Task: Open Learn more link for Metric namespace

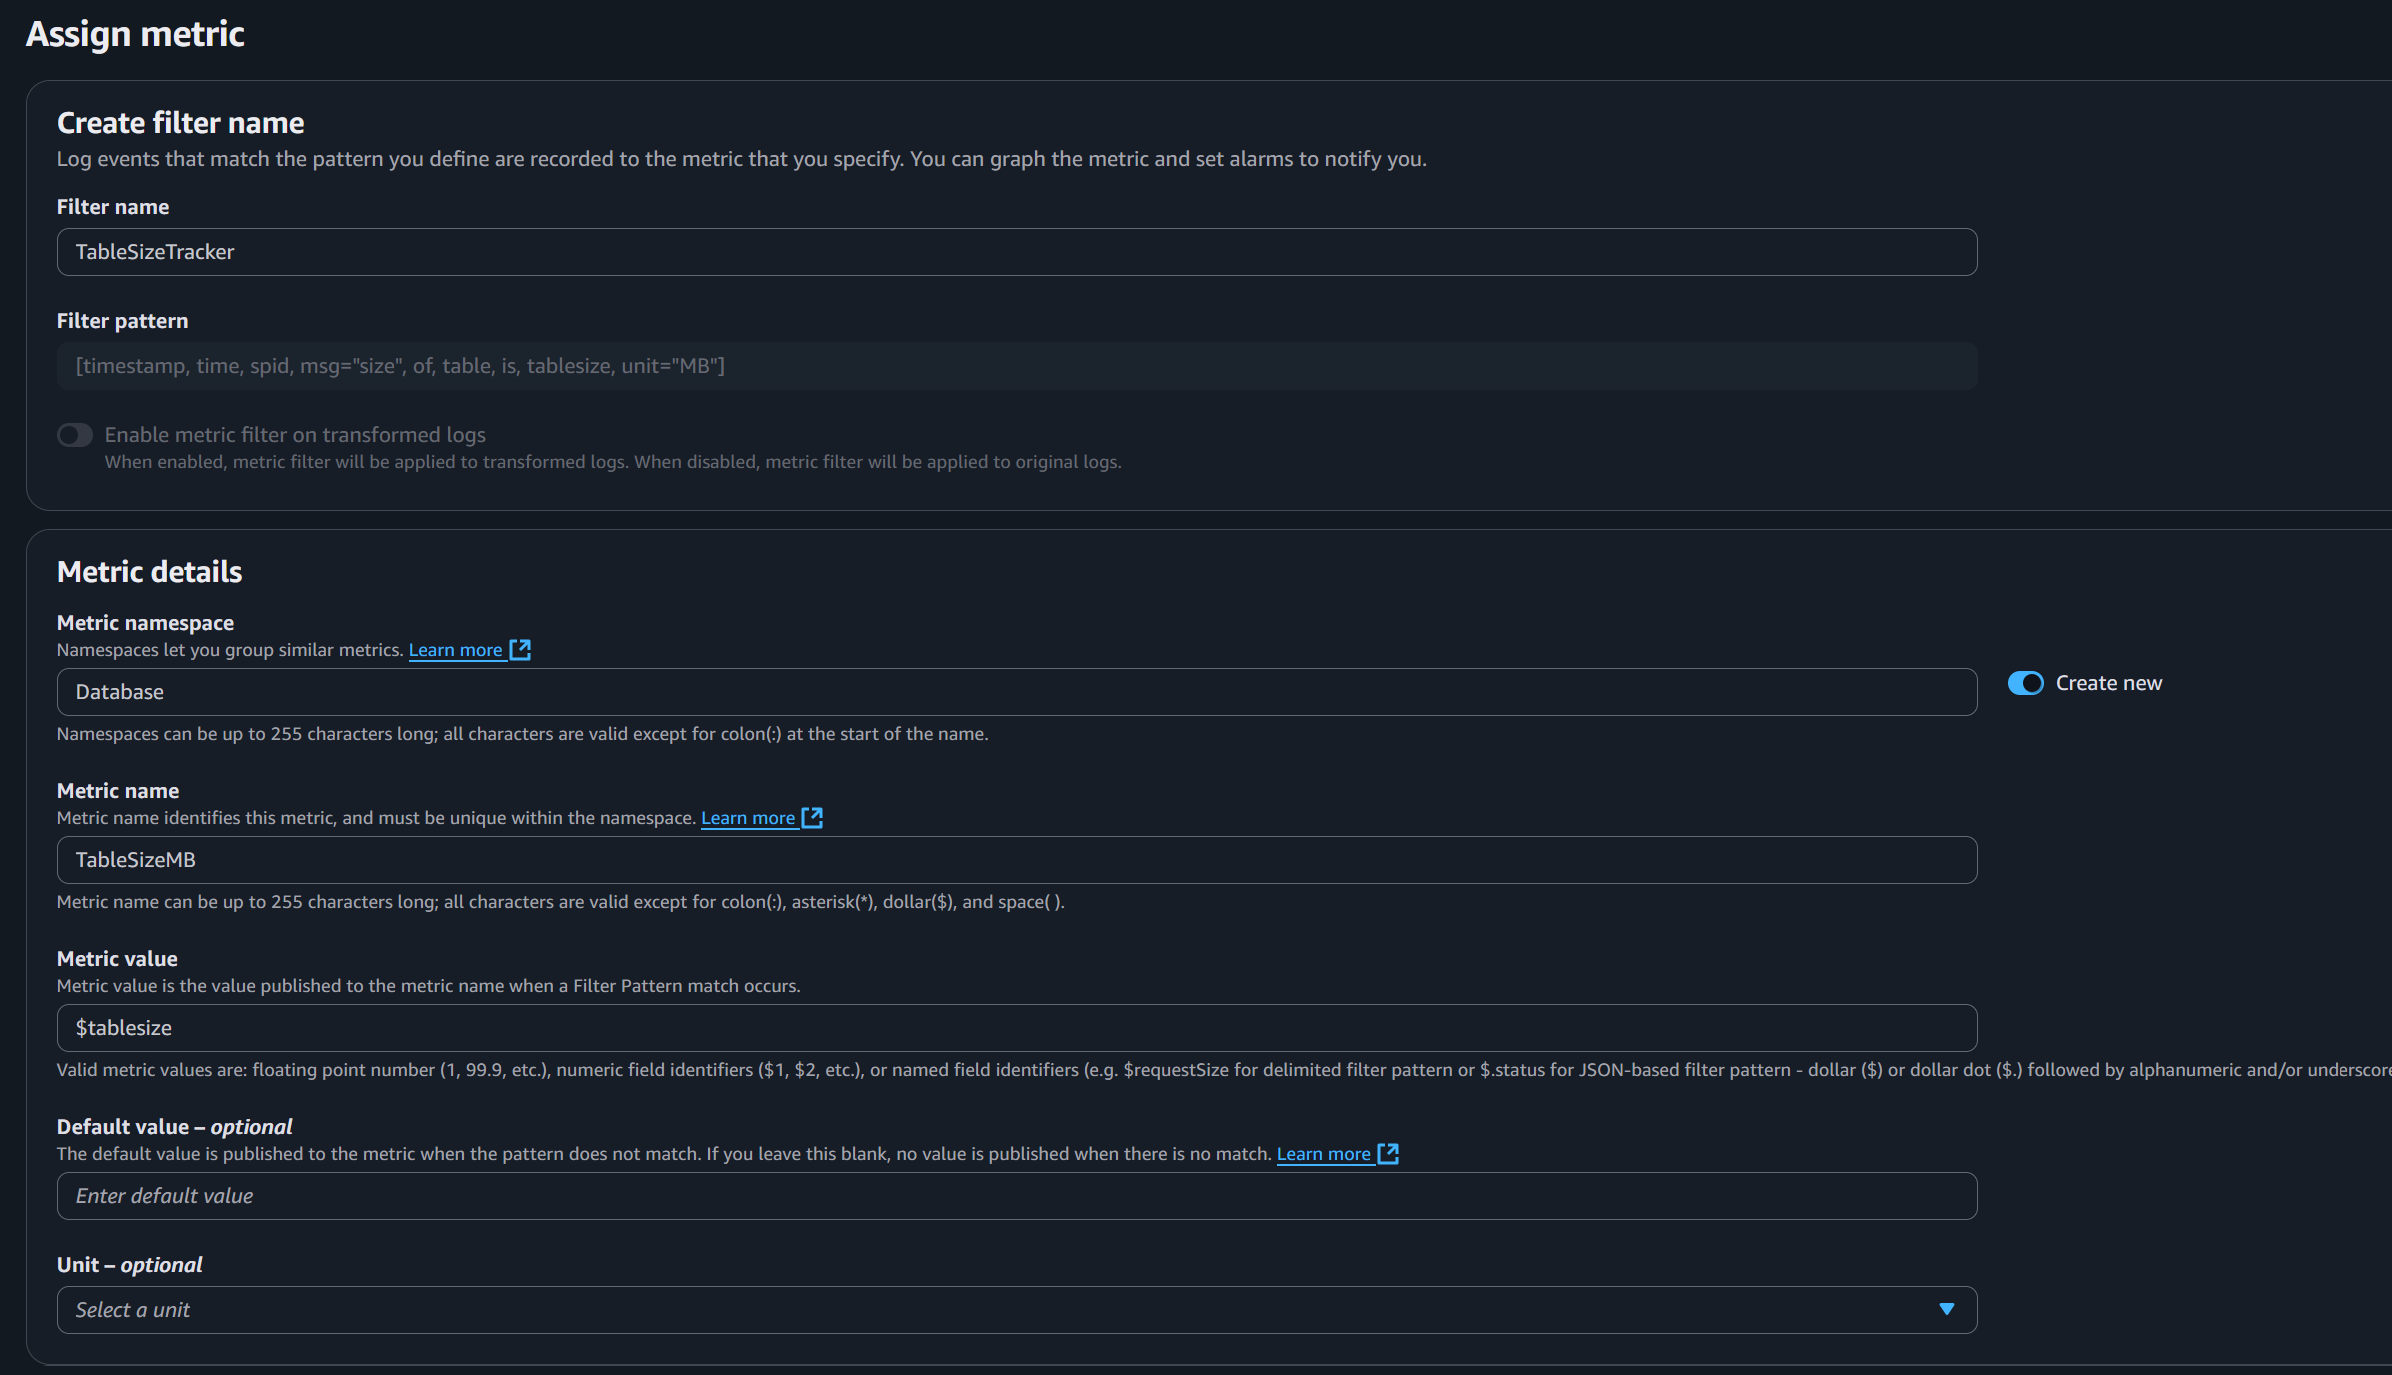Action: point(455,650)
